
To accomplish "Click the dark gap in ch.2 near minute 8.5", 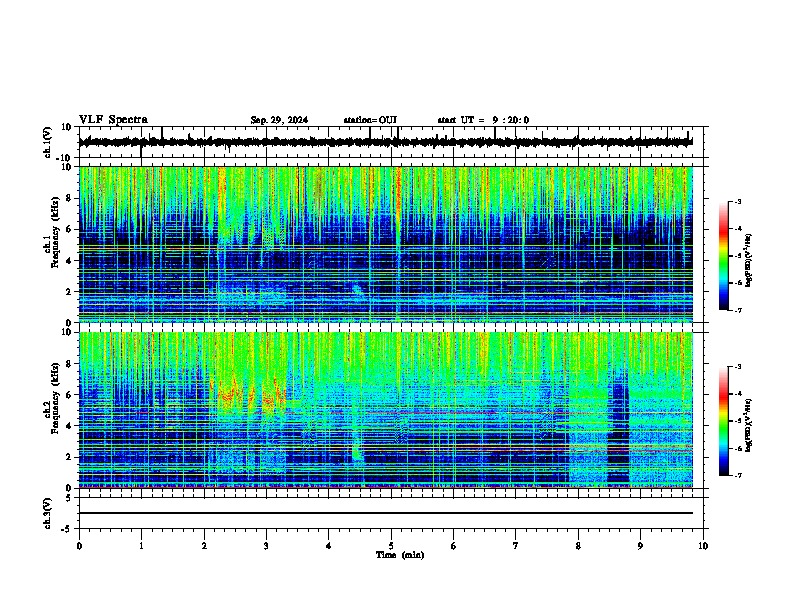I will coord(618,429).
